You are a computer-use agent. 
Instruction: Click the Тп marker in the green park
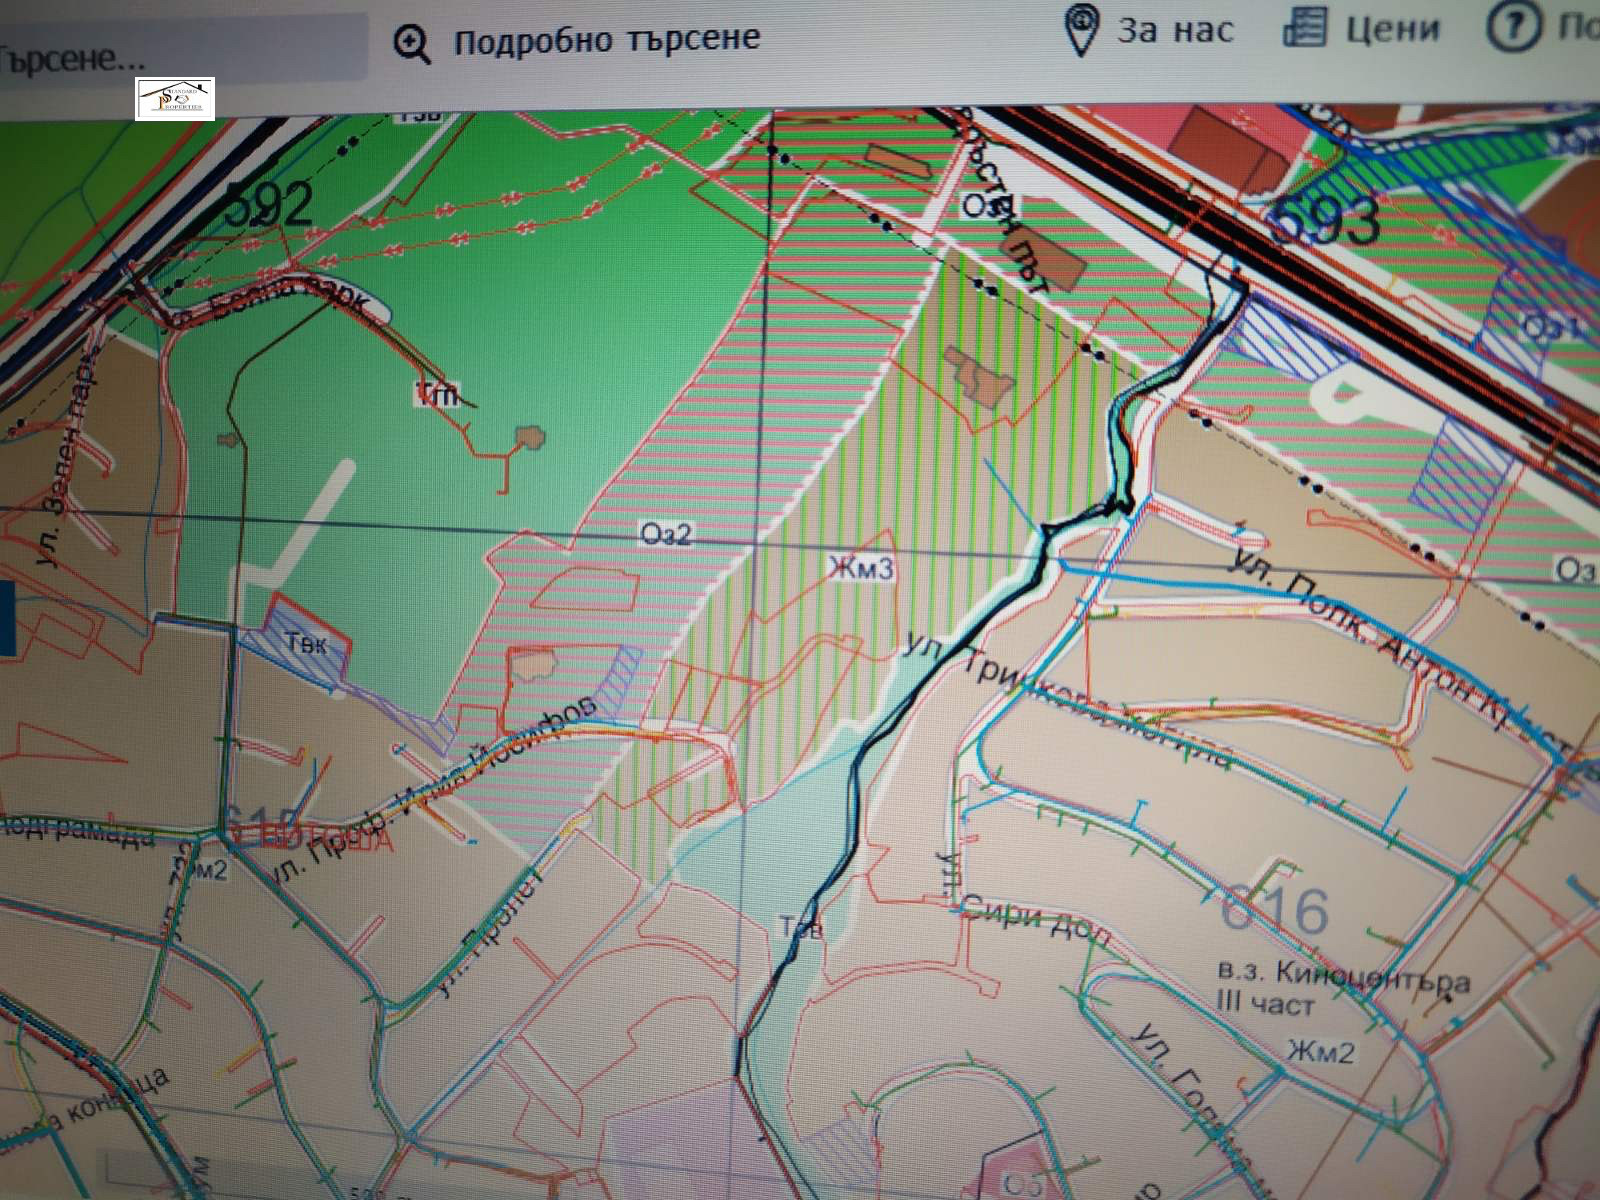tap(437, 394)
